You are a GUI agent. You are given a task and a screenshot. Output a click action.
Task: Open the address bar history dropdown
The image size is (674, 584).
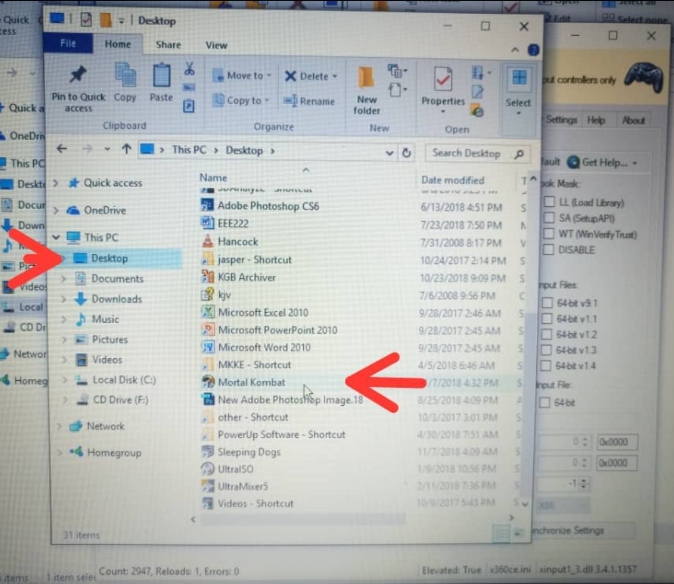(x=389, y=153)
